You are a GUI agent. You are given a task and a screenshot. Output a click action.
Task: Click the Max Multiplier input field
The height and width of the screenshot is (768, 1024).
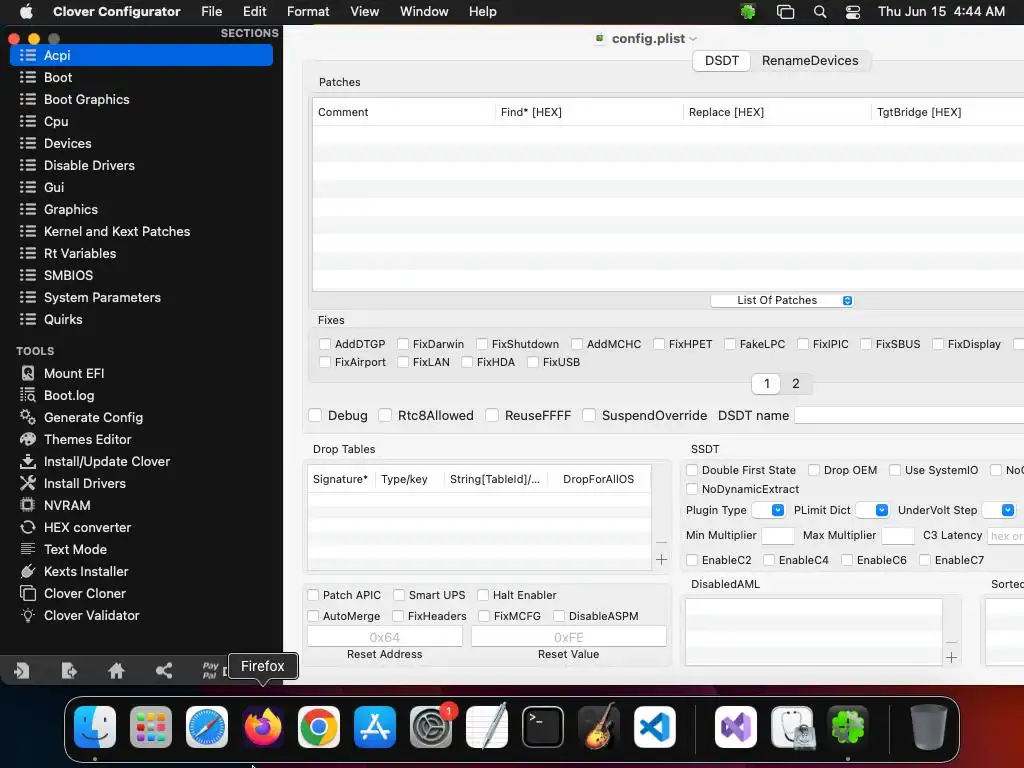[898, 536]
